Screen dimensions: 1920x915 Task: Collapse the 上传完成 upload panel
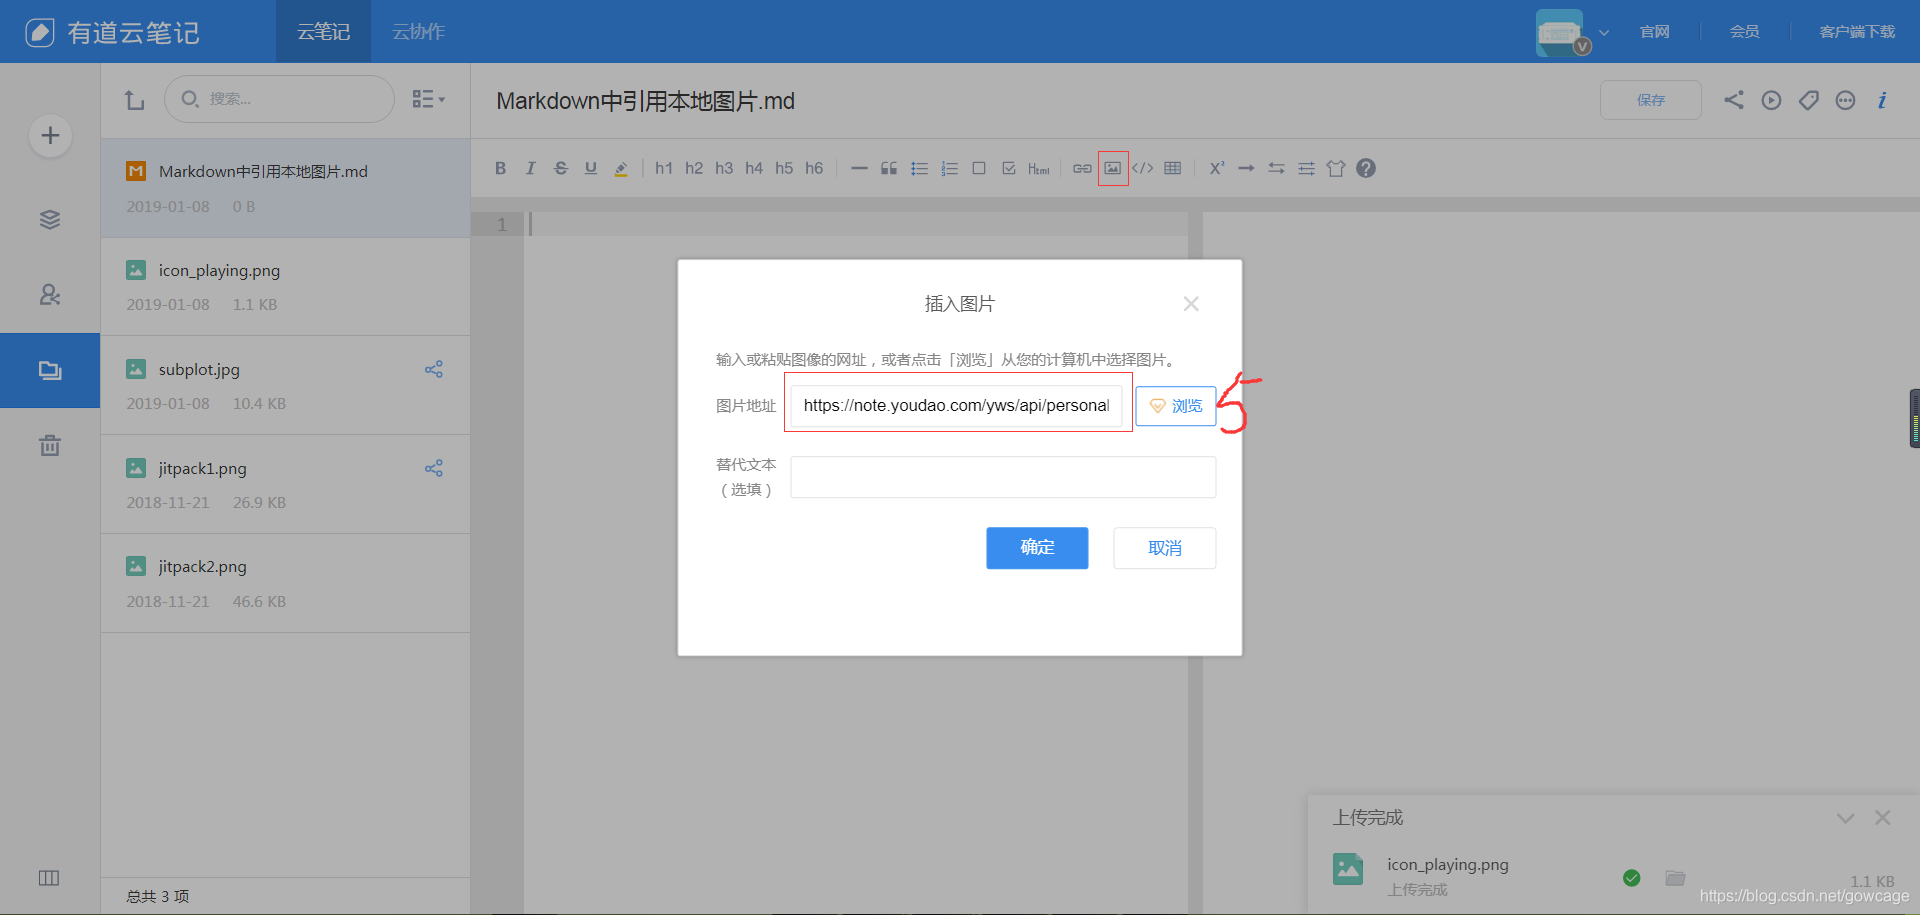pyautogui.click(x=1846, y=818)
